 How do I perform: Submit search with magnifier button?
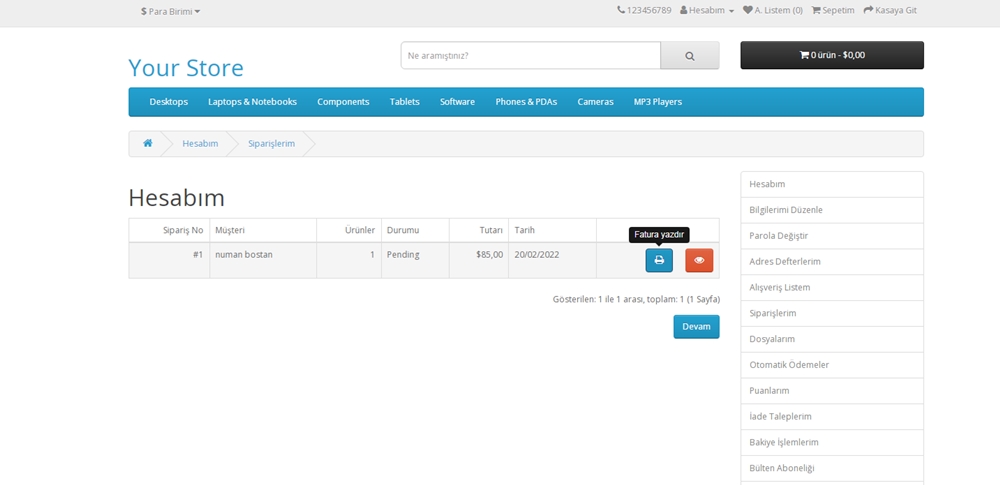coord(689,56)
